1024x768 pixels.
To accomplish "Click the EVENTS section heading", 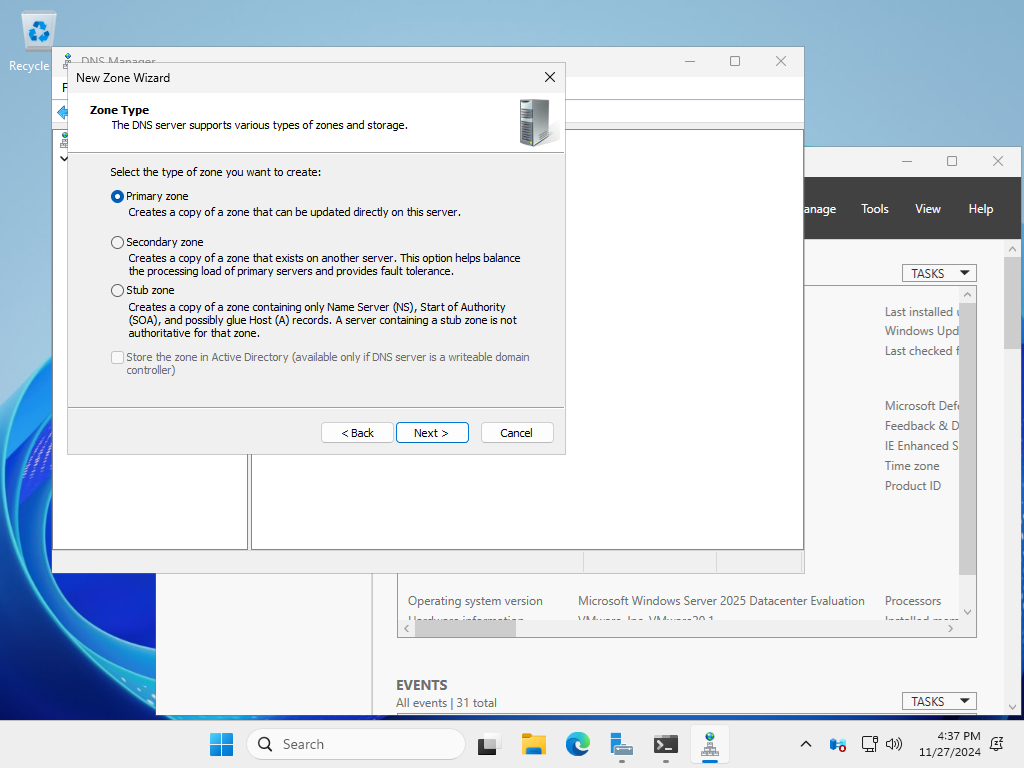I will point(421,685).
